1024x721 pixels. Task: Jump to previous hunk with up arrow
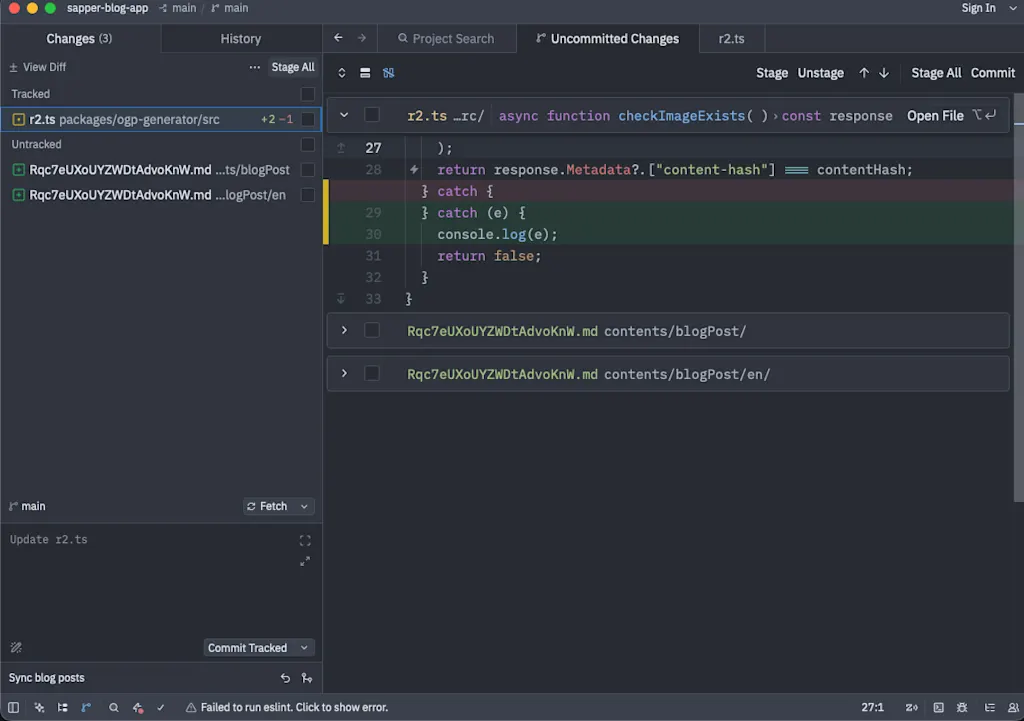(x=864, y=73)
